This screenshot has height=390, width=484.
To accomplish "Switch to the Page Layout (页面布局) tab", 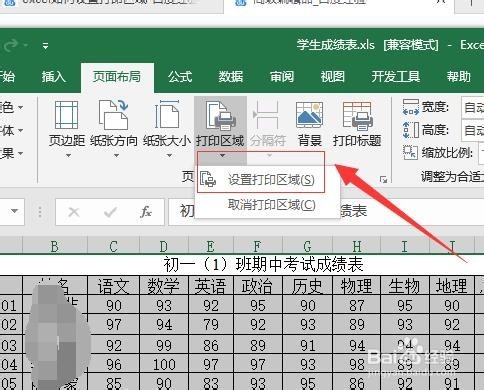I will pos(117,77).
